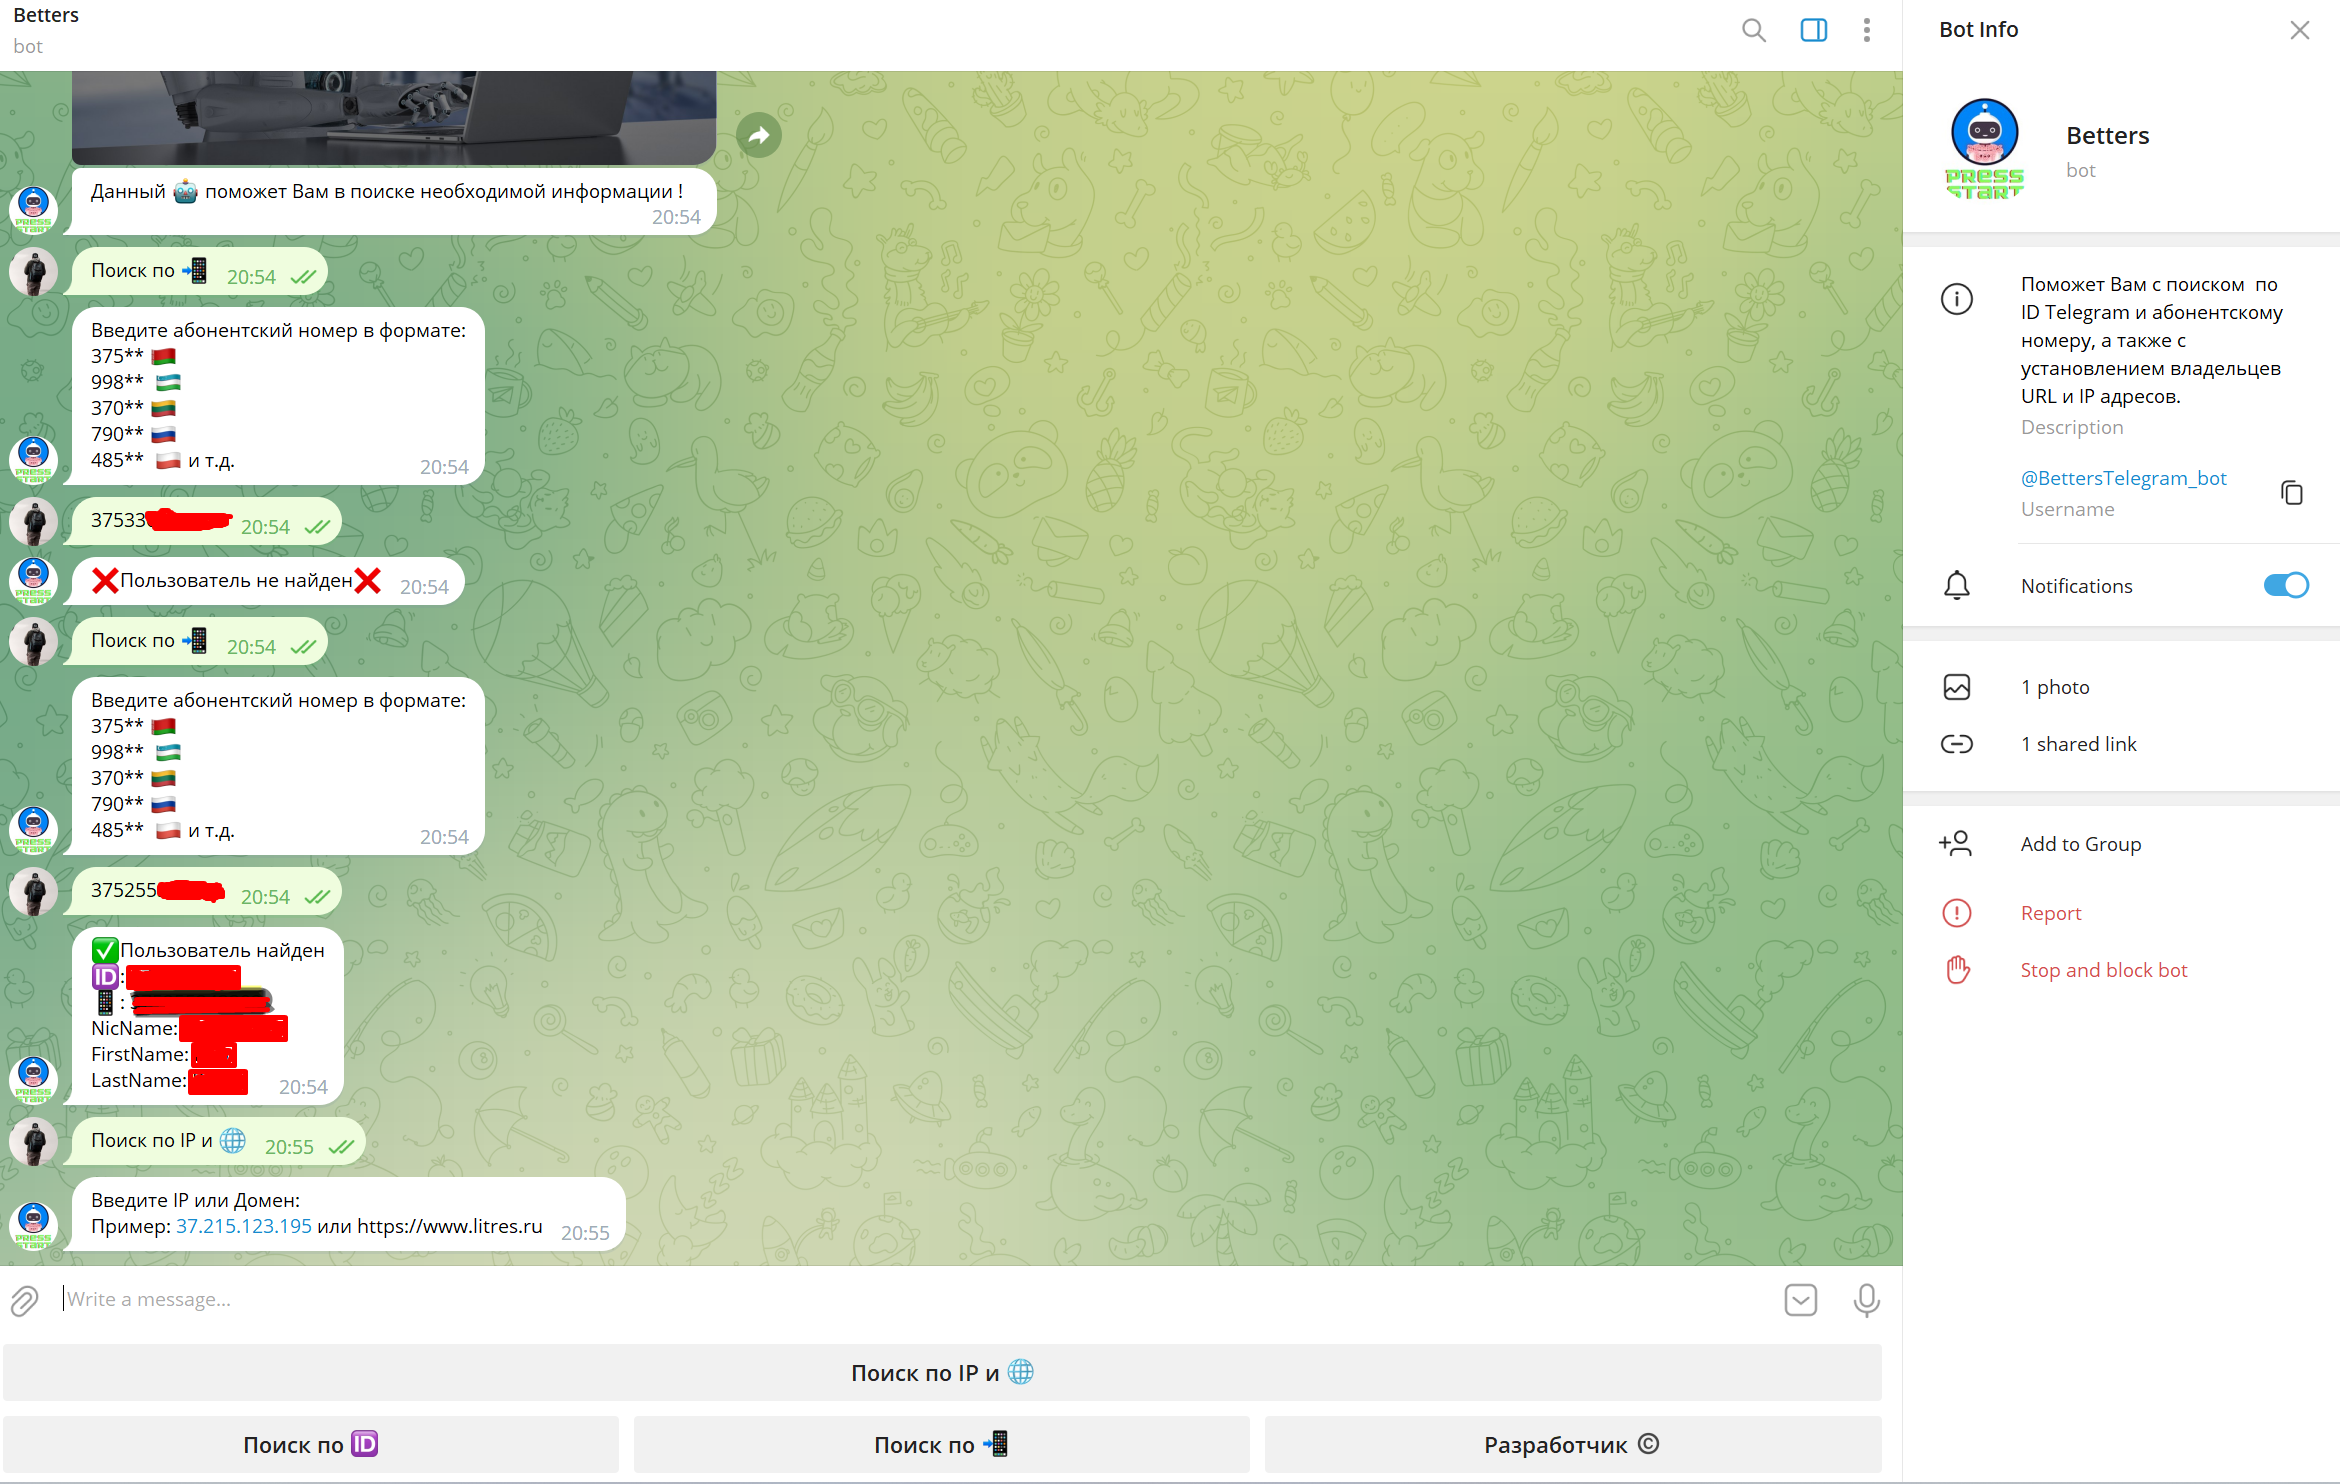Select Add to Group option

[2080, 844]
